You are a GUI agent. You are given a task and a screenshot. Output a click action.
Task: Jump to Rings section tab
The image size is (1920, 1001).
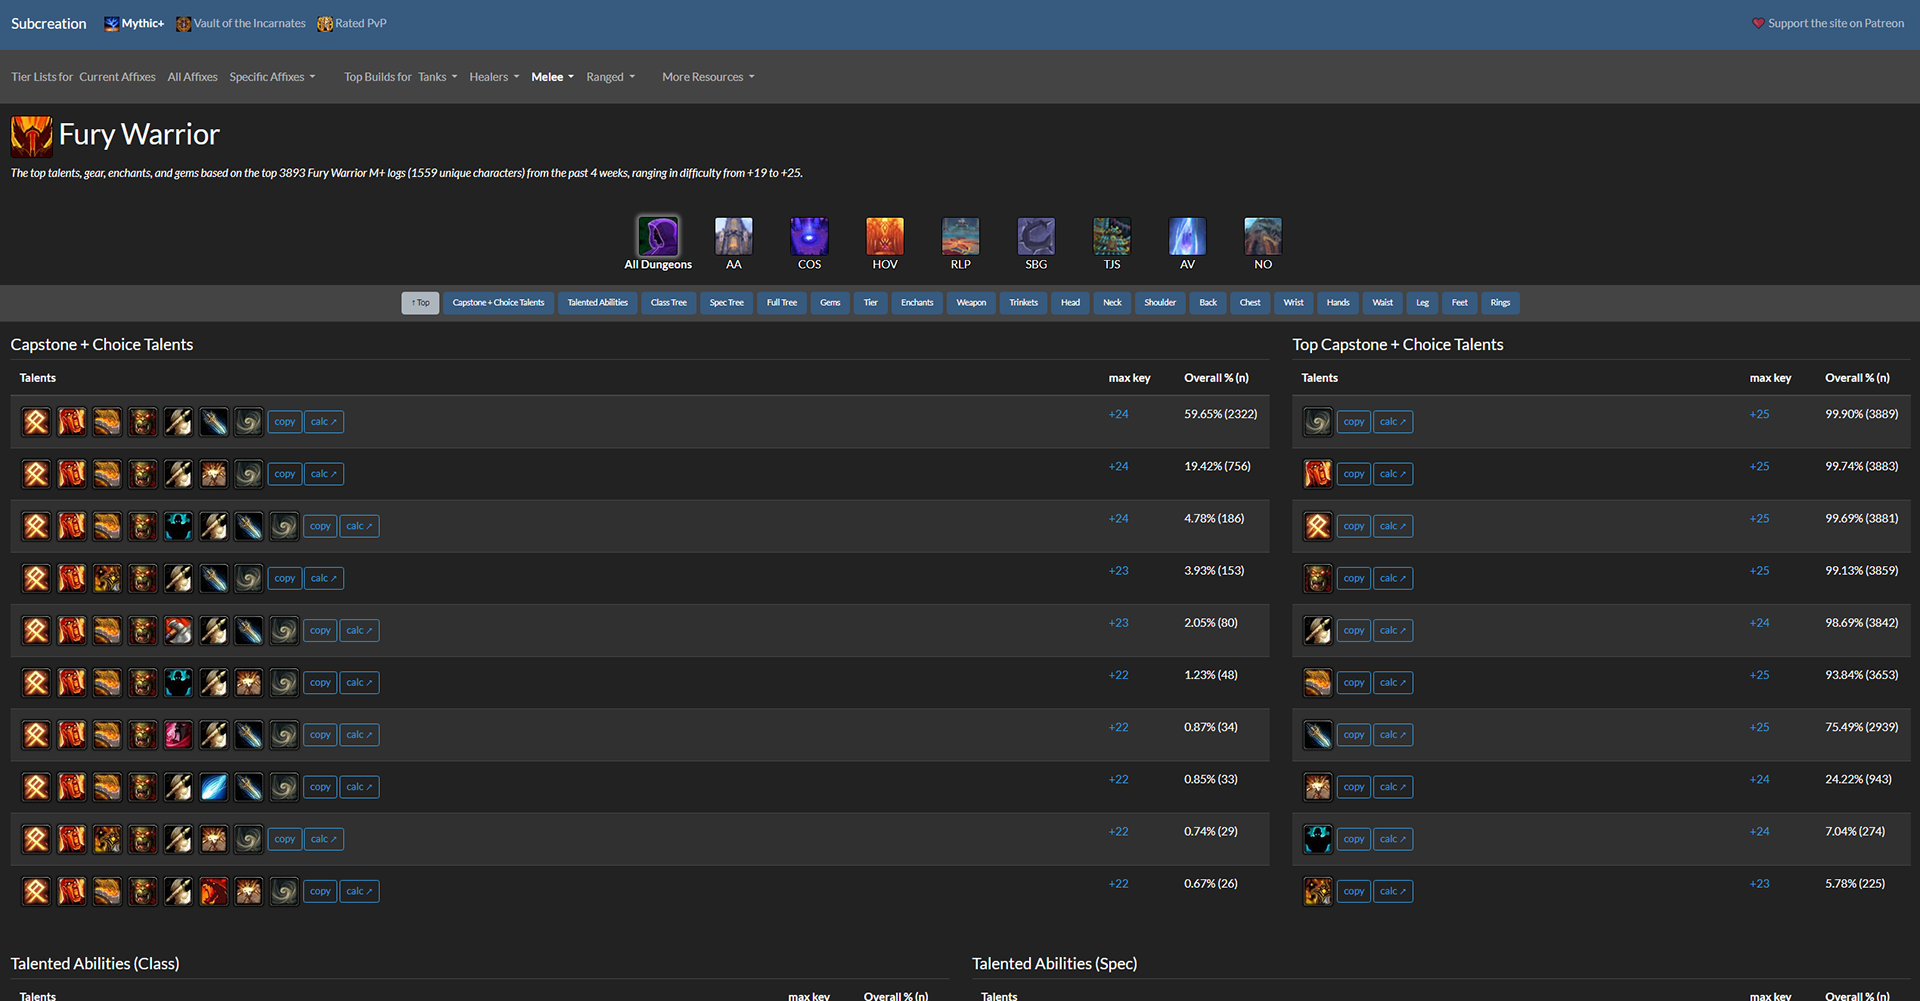[1500, 303]
